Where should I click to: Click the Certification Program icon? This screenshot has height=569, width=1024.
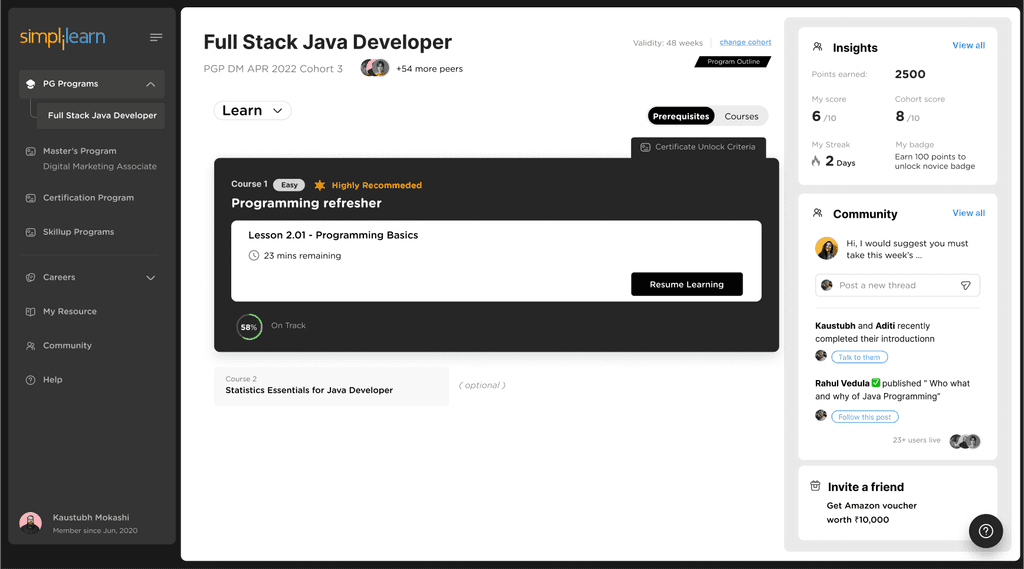pos(30,198)
